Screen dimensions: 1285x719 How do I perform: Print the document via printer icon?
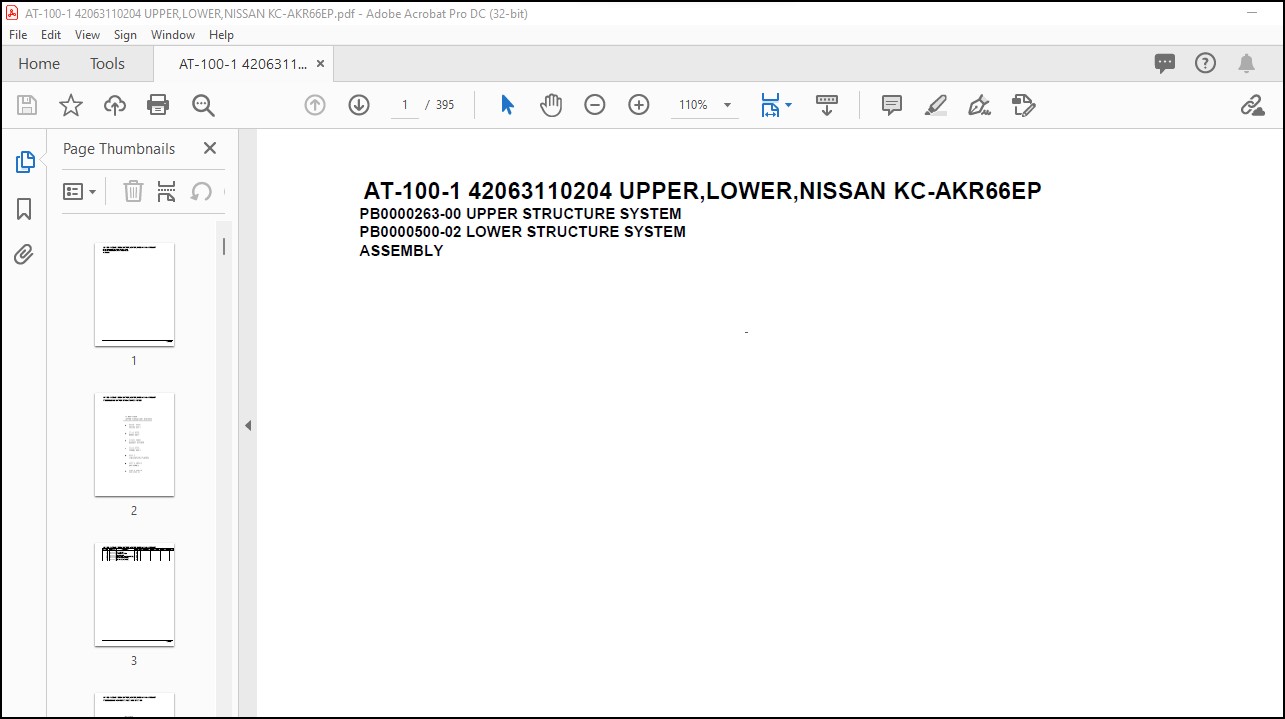(x=158, y=105)
